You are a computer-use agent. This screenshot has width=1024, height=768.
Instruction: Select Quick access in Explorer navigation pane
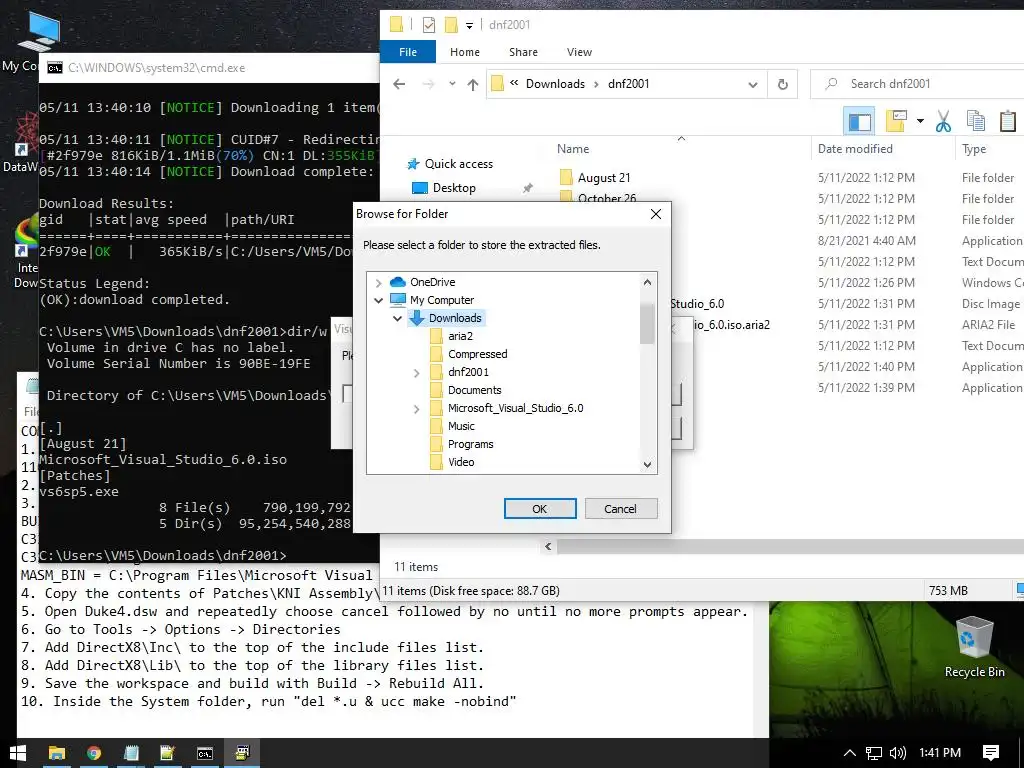450,164
